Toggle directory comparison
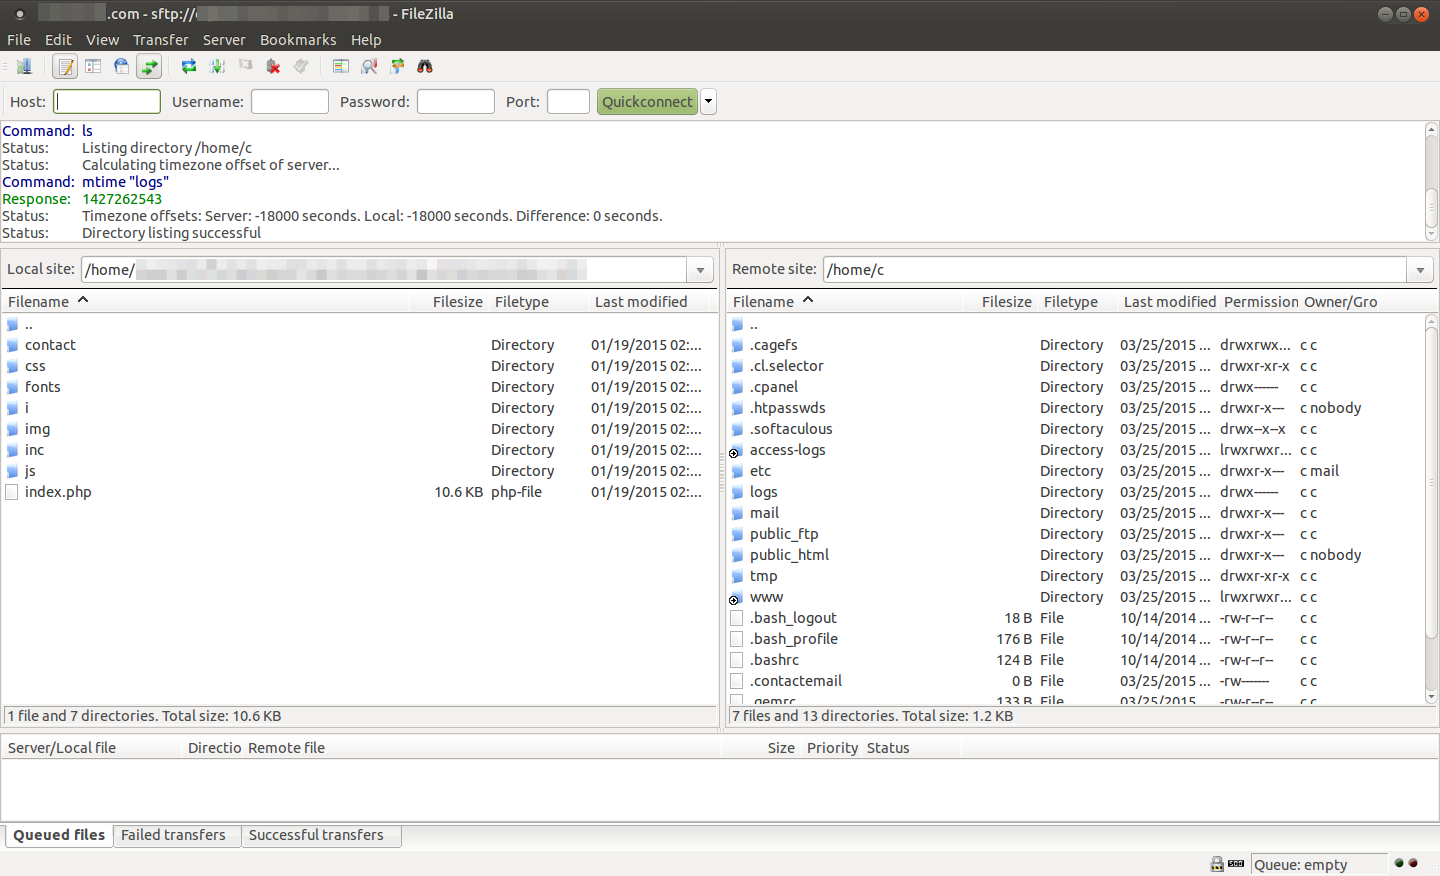1440x876 pixels. pyautogui.click(x=369, y=67)
